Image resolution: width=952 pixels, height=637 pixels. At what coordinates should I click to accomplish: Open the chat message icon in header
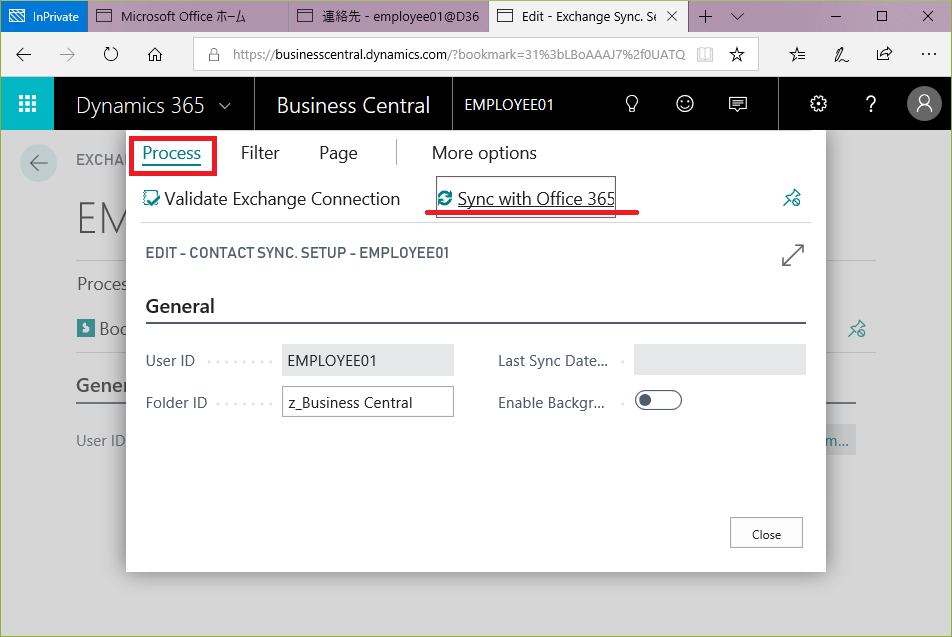click(x=738, y=104)
